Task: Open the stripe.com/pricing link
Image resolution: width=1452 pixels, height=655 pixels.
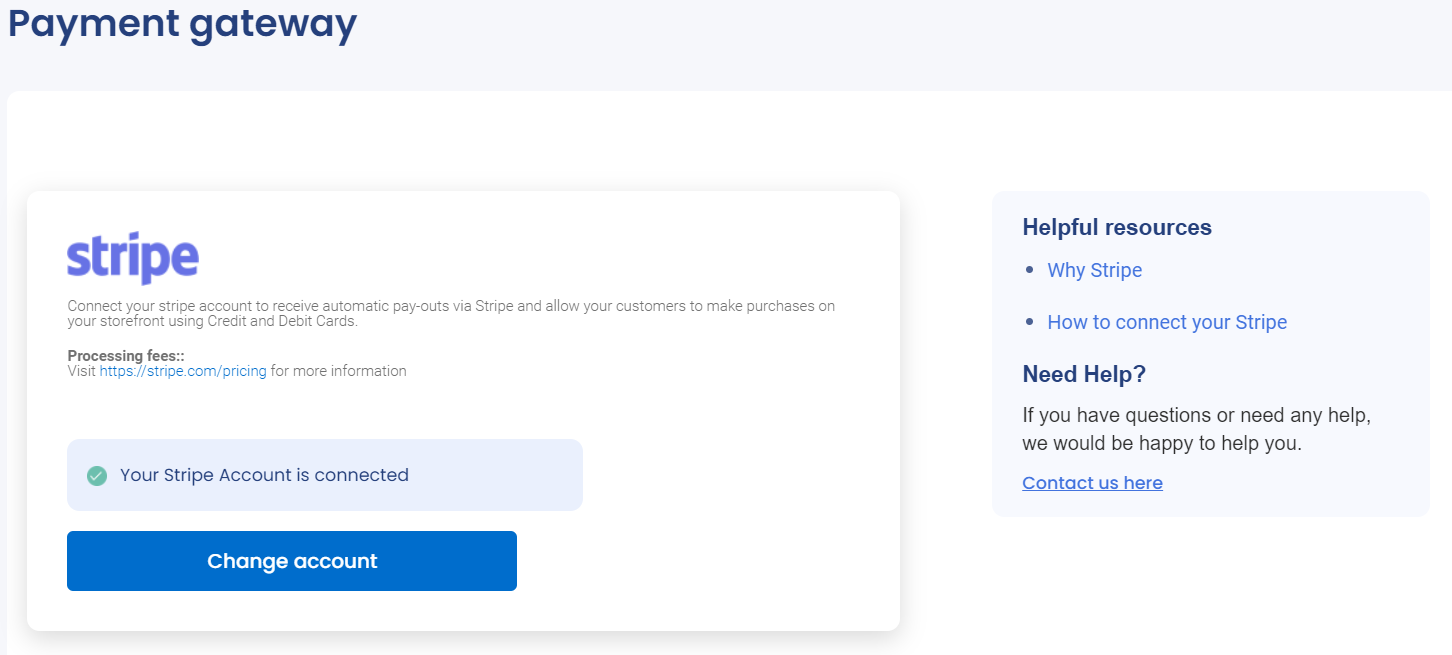Action: click(183, 371)
